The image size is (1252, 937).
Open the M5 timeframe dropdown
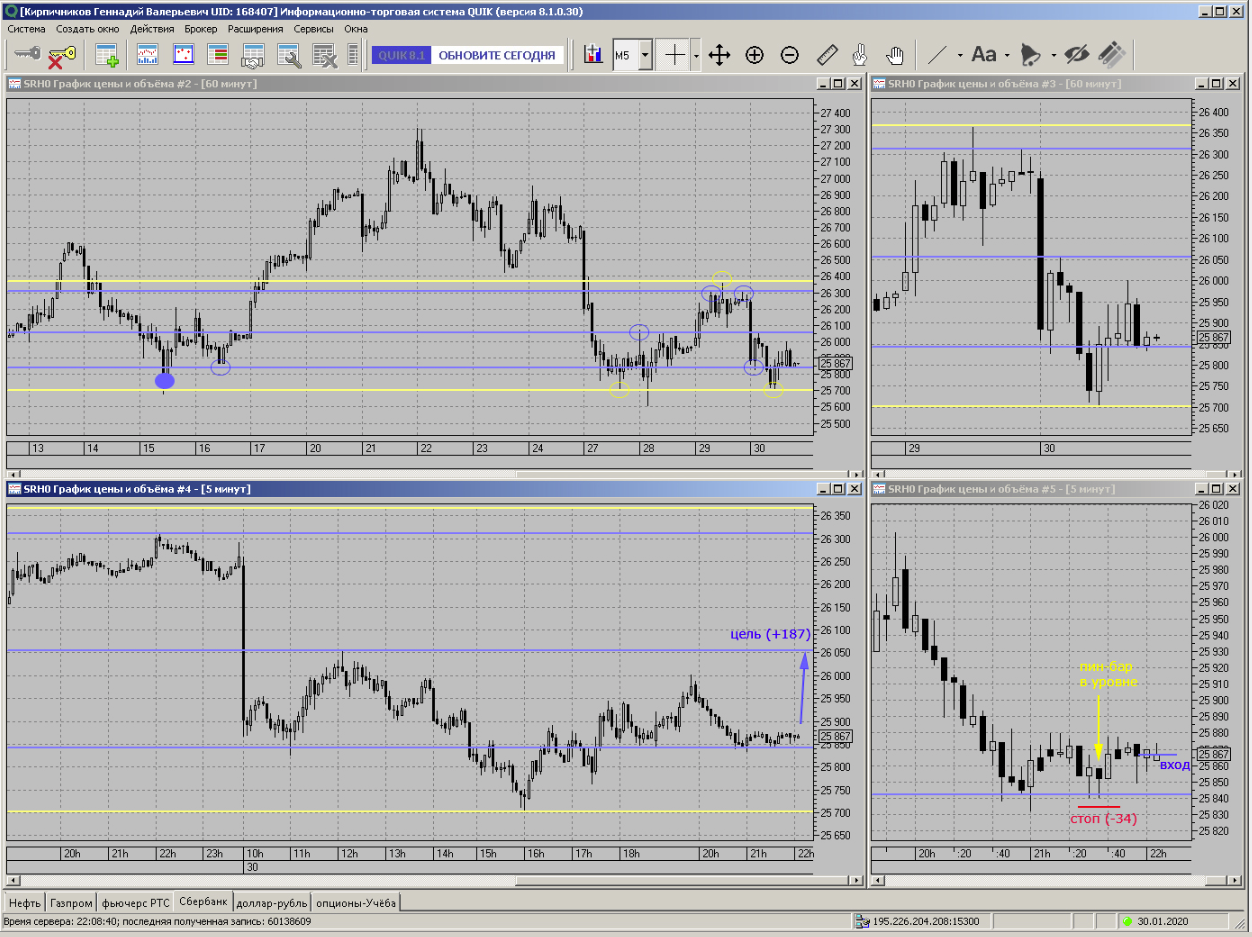click(x=645, y=56)
